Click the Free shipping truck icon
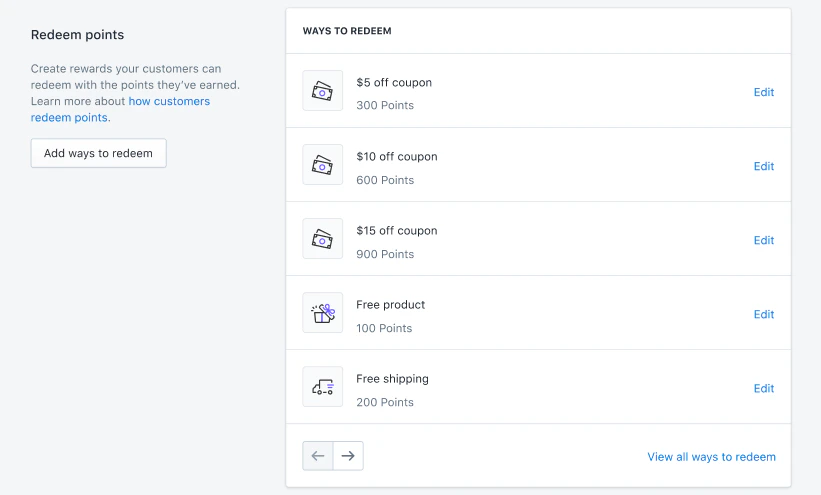This screenshot has height=495, width=821. [322, 387]
